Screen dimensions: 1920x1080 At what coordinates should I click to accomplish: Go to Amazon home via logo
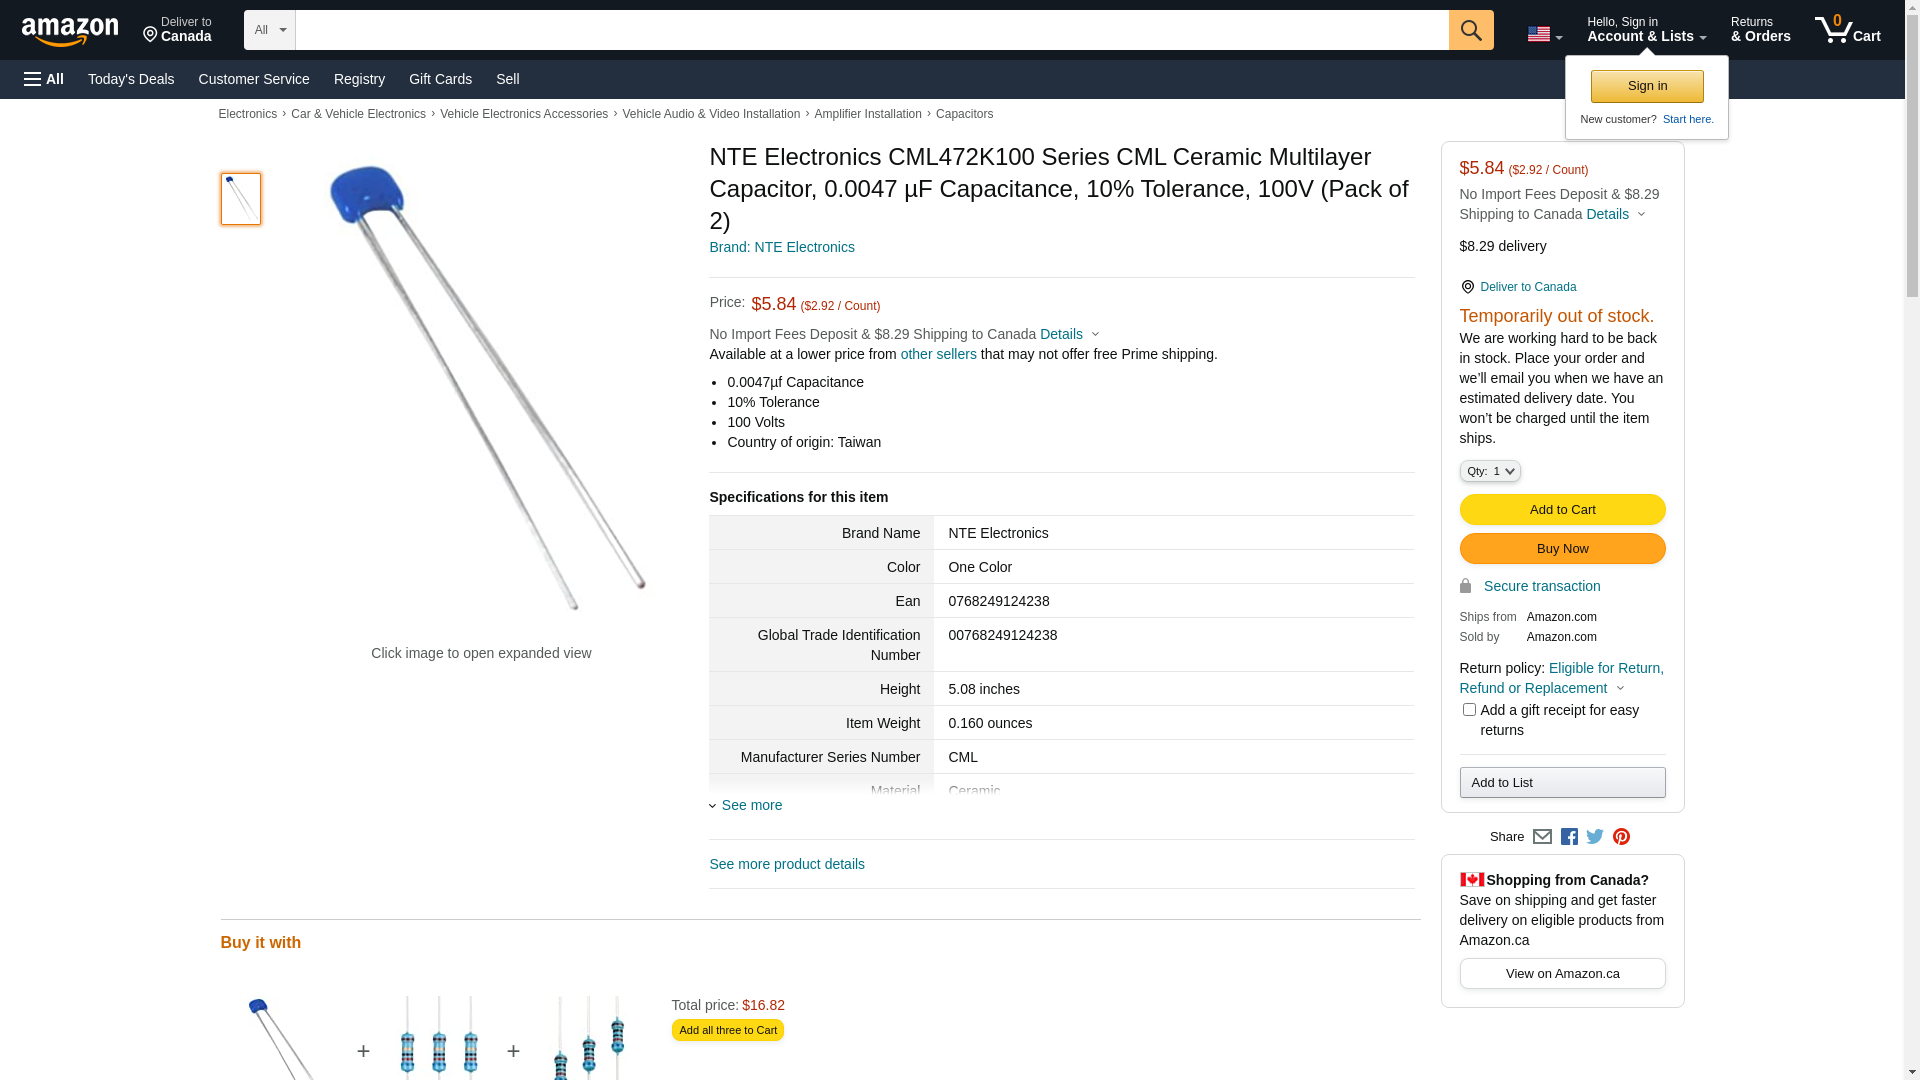click(x=70, y=31)
